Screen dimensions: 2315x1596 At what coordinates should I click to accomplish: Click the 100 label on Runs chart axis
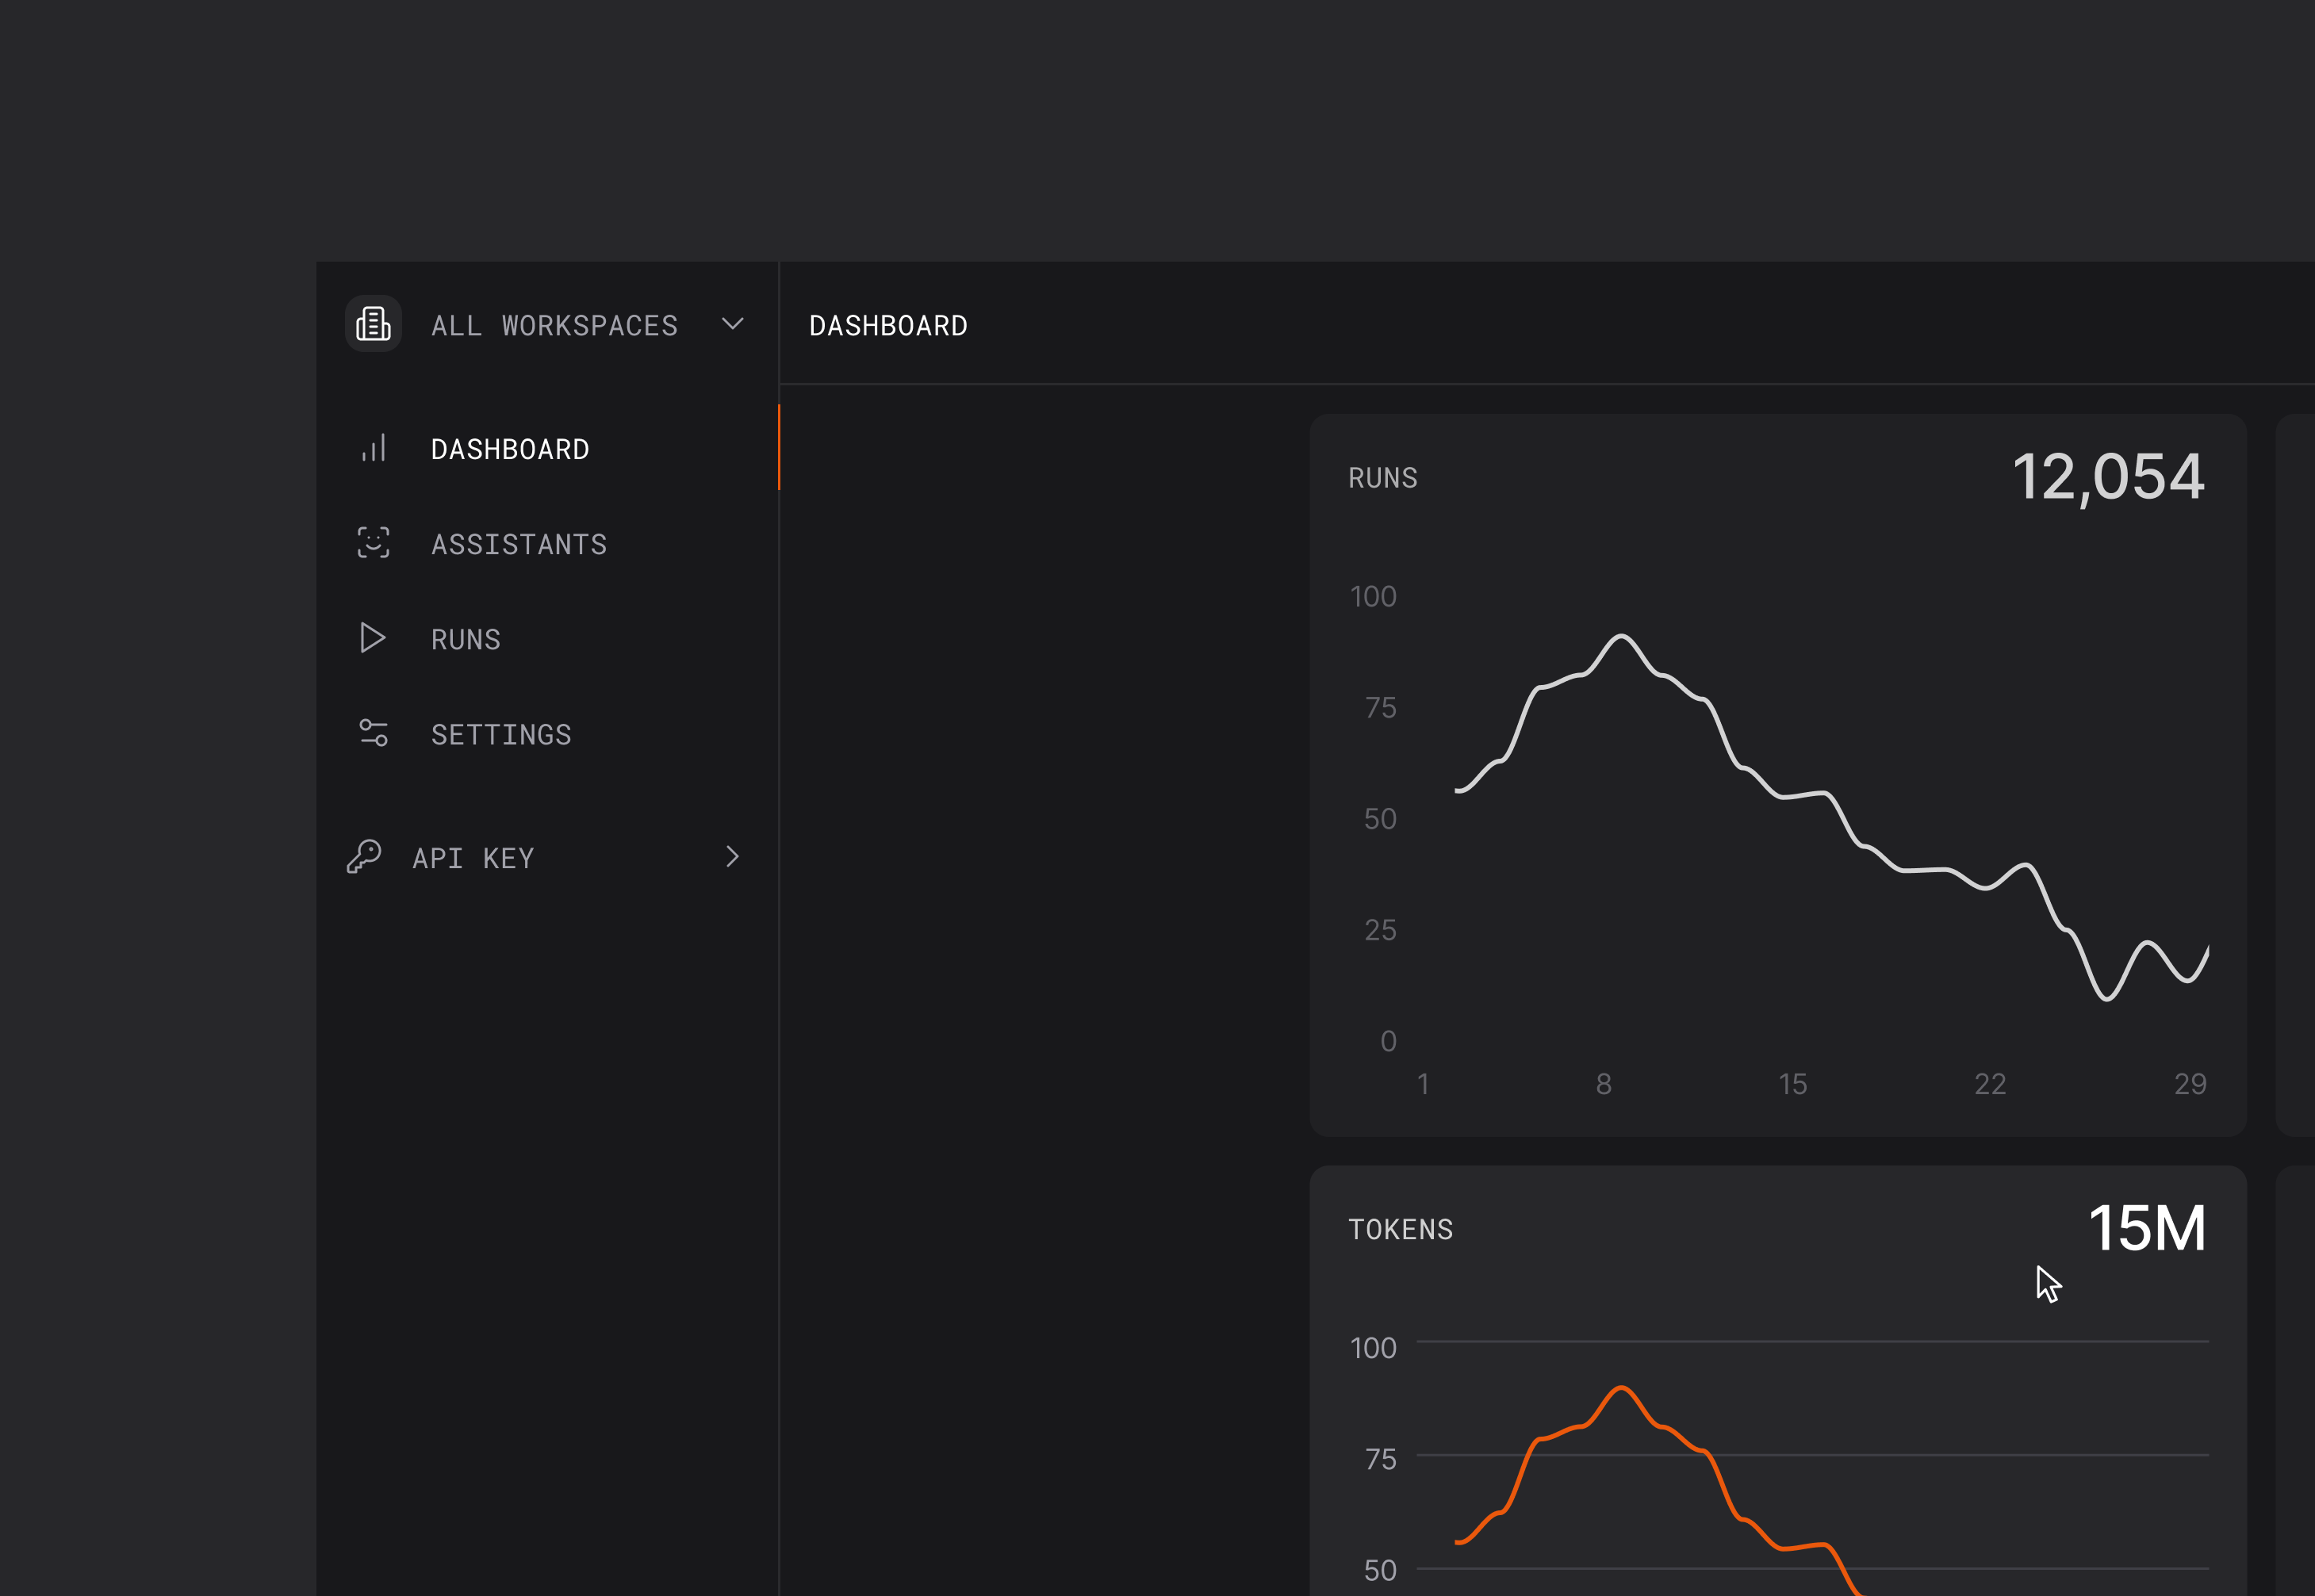(1373, 597)
